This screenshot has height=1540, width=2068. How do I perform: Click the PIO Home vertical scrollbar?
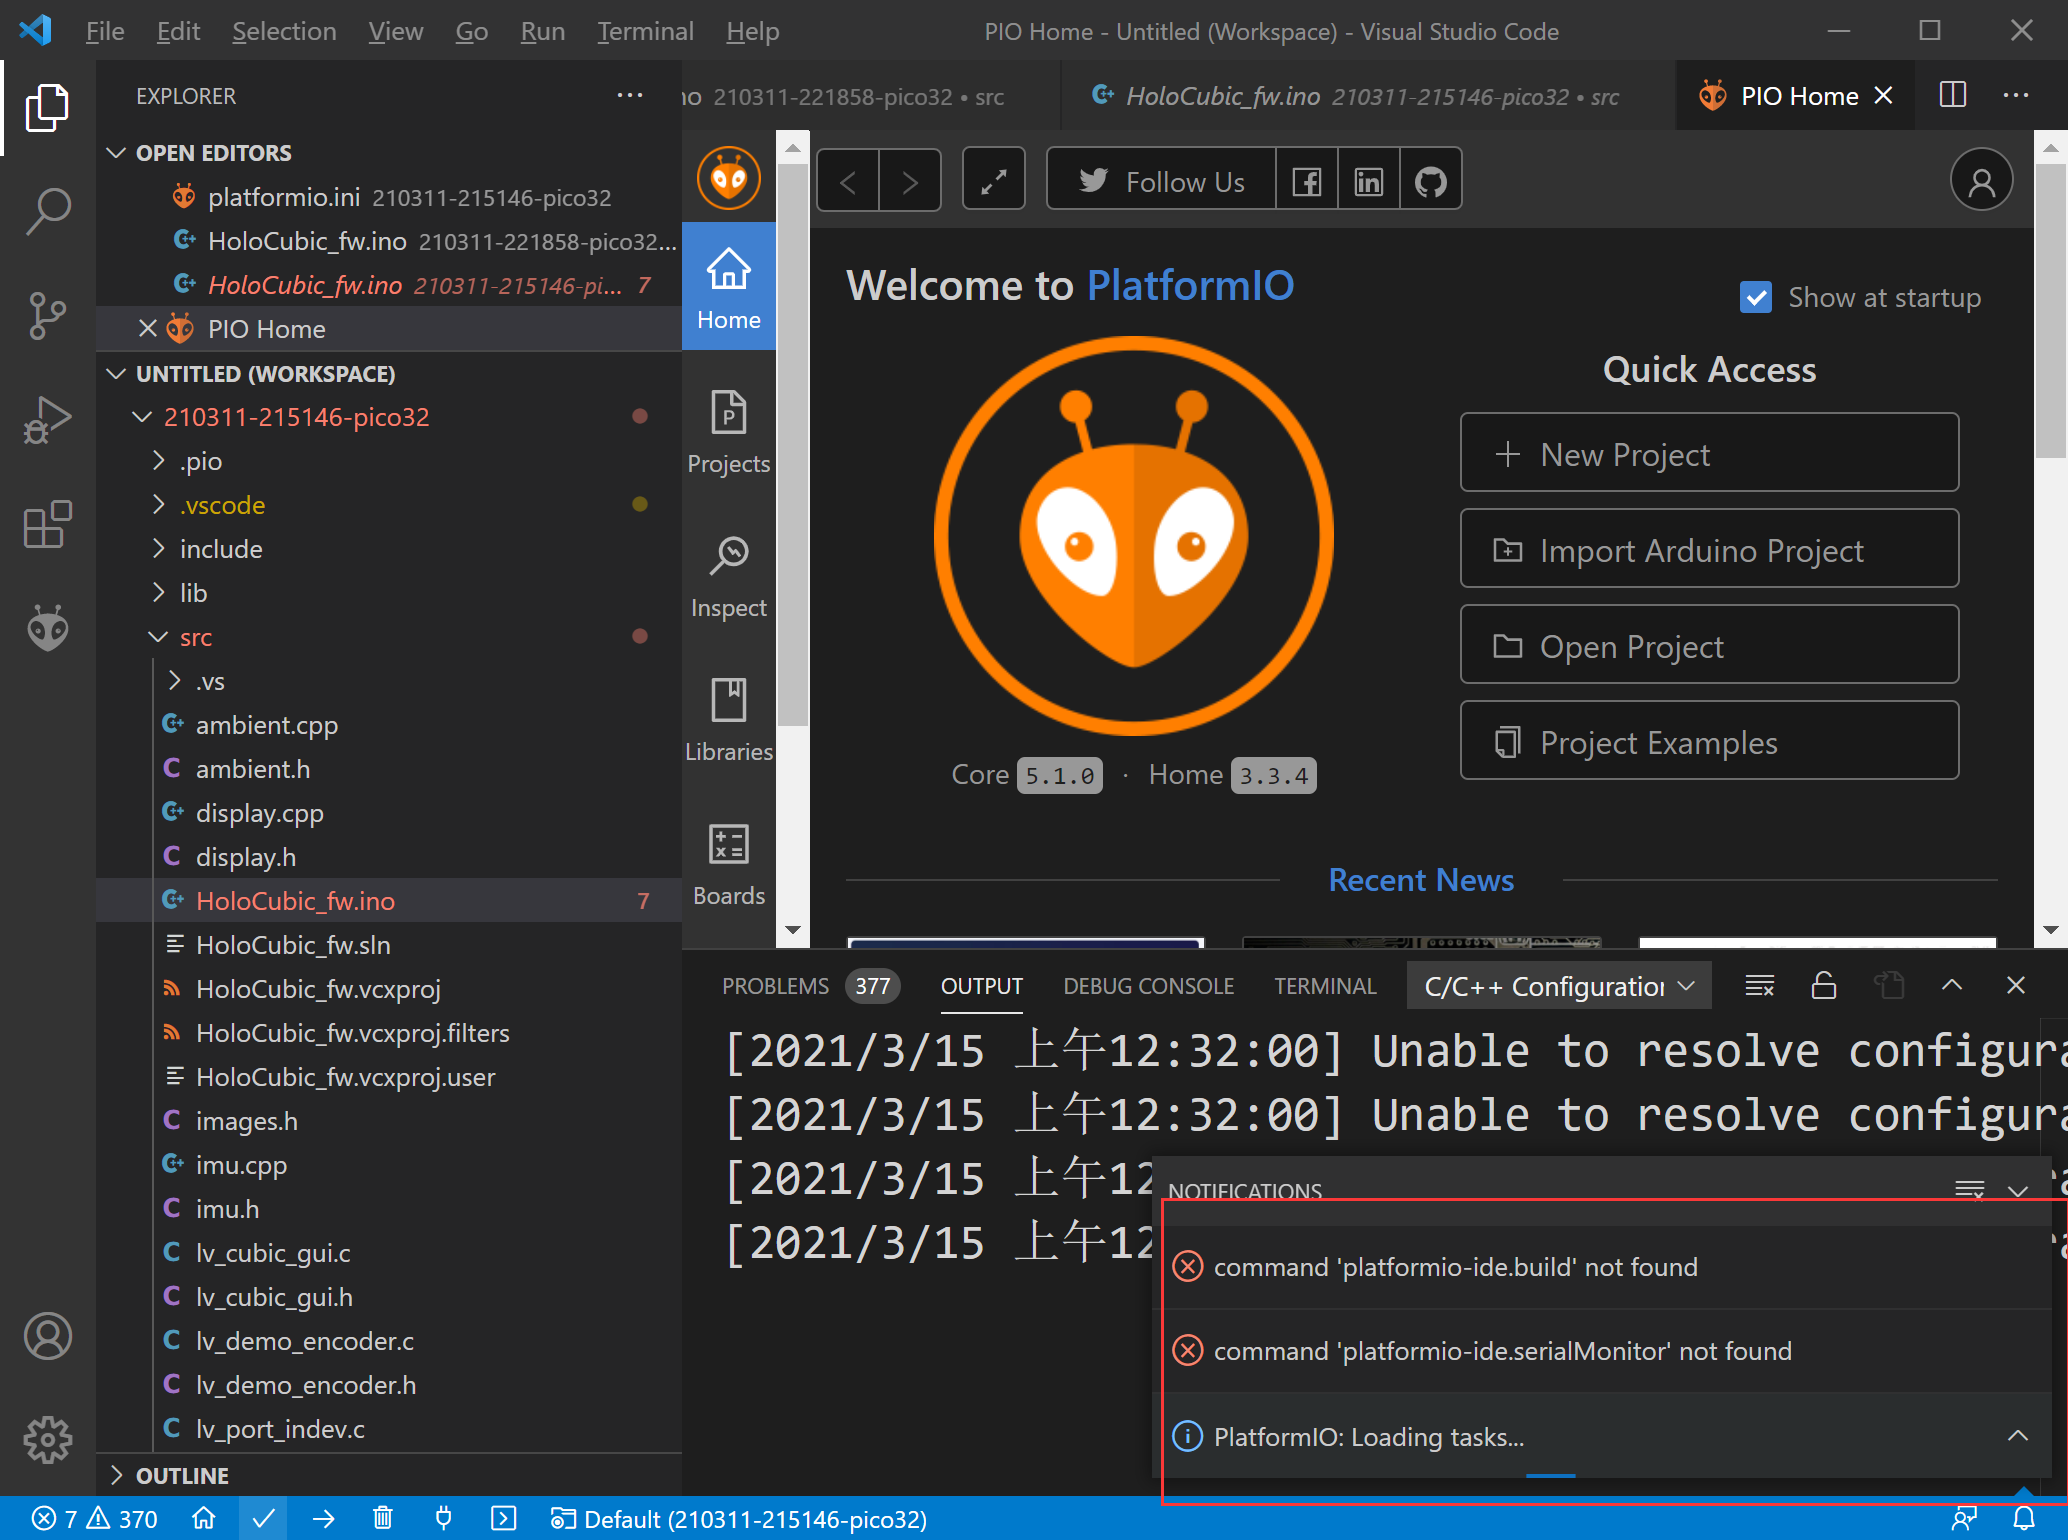2050,310
